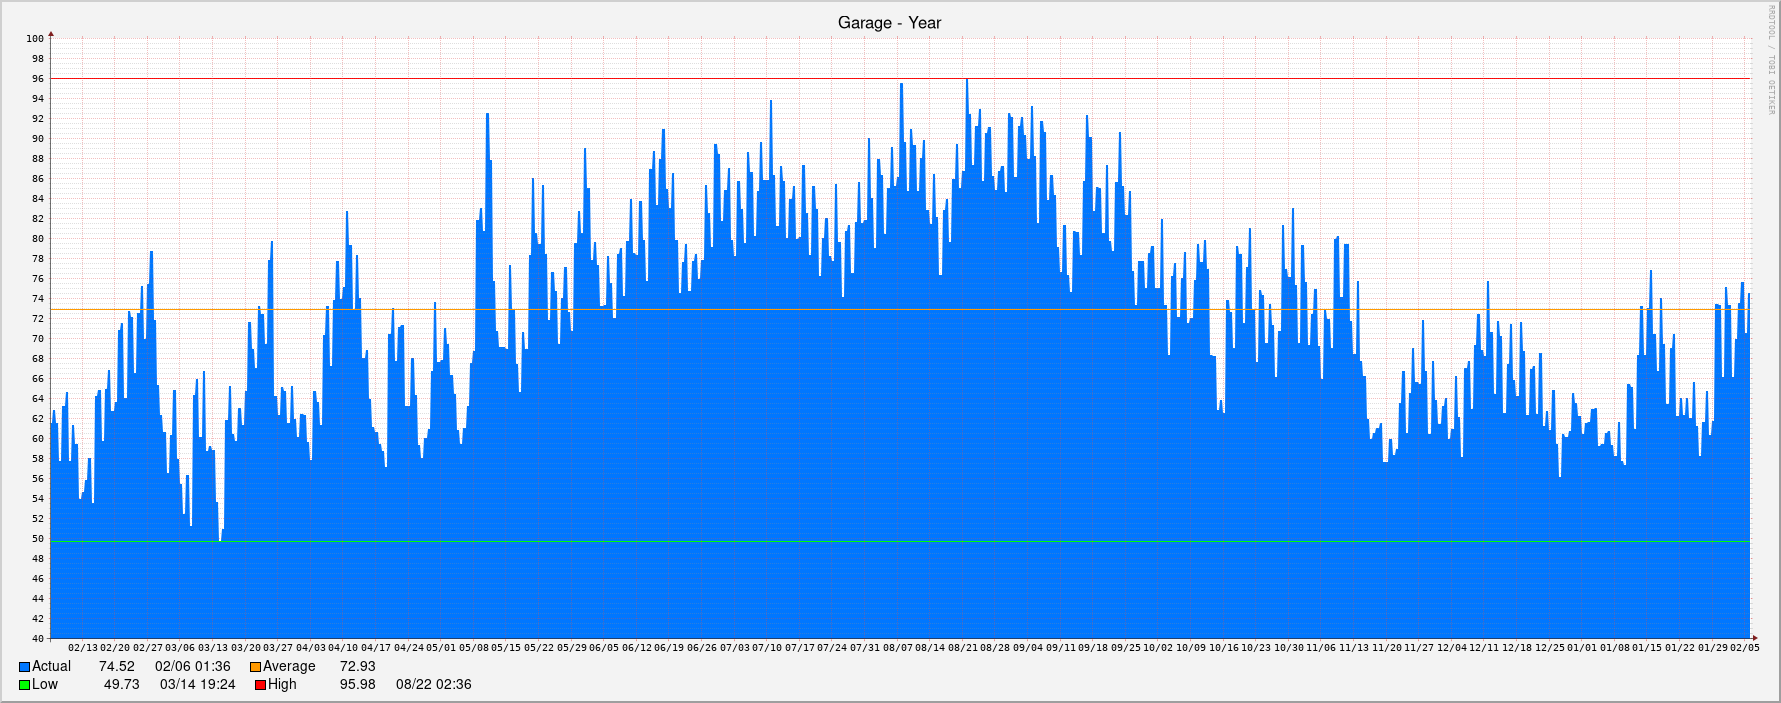The height and width of the screenshot is (703, 1781).
Task: Click the Low timestamp 03/14 19:24
Action: (197, 685)
